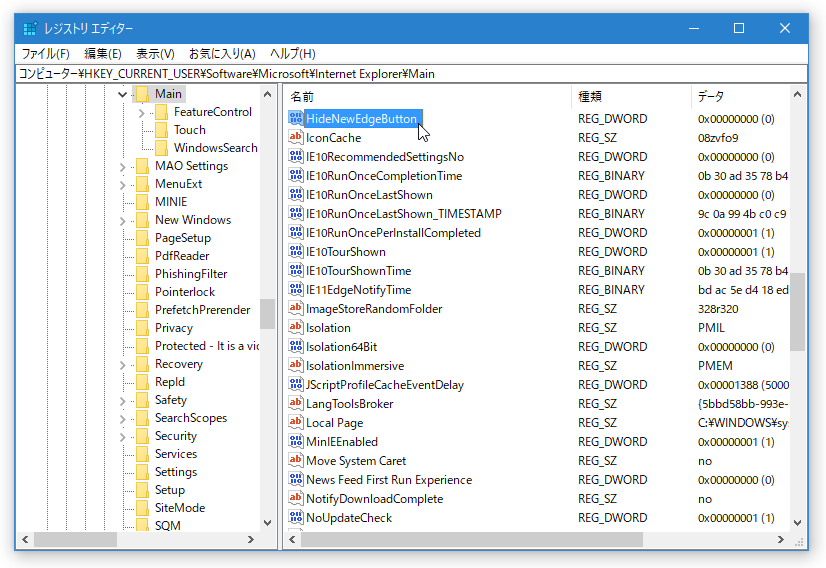Sort by the 種類 column header
Image resolution: width=826 pixels, height=568 pixels.
click(x=631, y=96)
